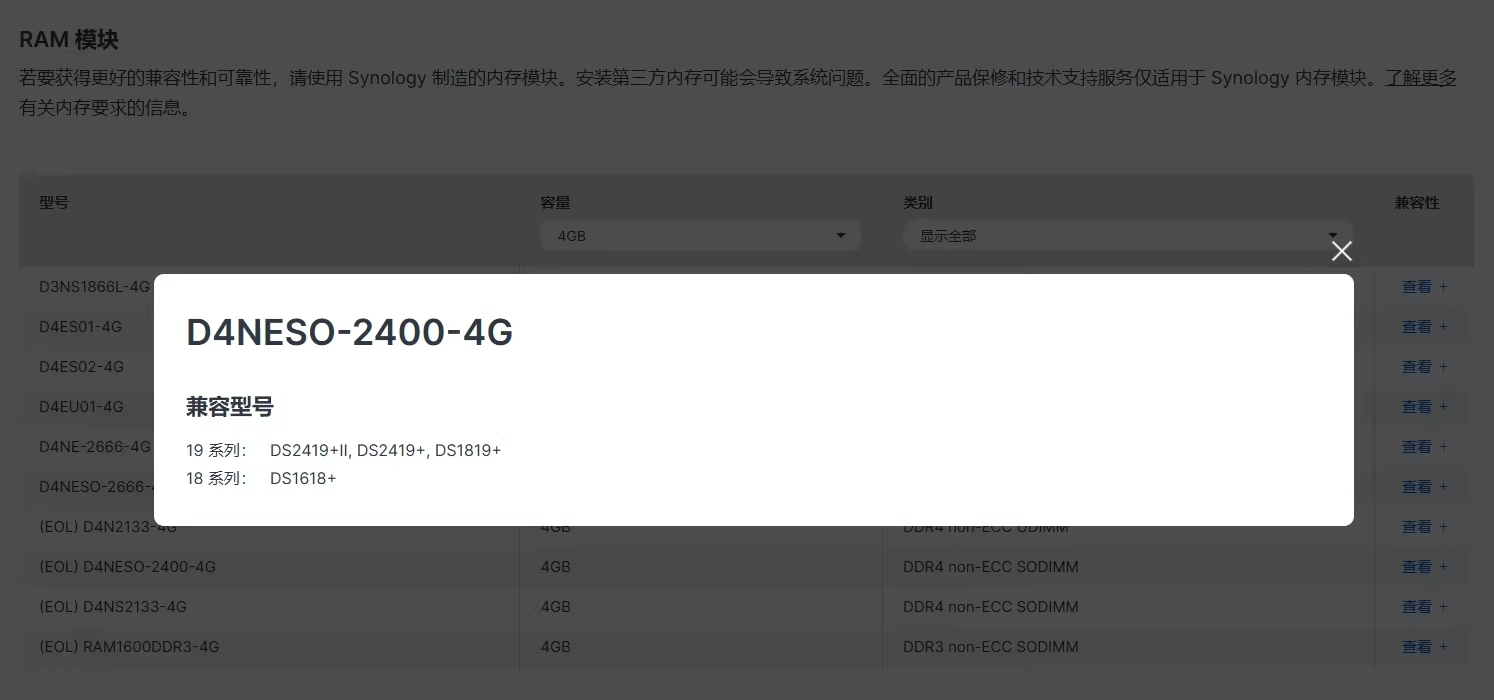Click the RAM 模块 section heading
This screenshot has width=1494, height=700.
click(x=69, y=40)
